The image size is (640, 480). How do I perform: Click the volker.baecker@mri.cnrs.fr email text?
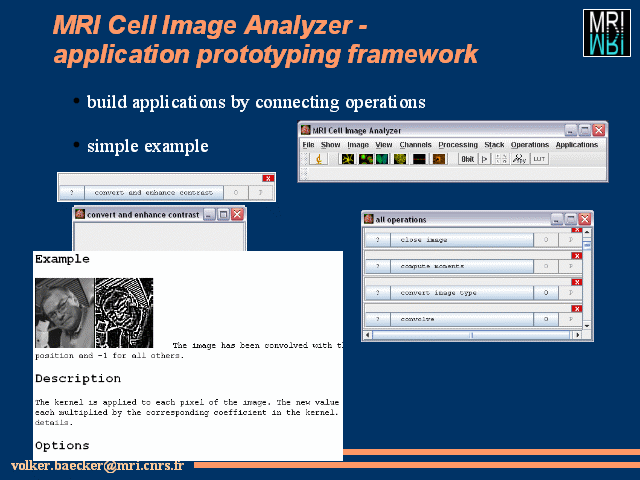[98, 466]
